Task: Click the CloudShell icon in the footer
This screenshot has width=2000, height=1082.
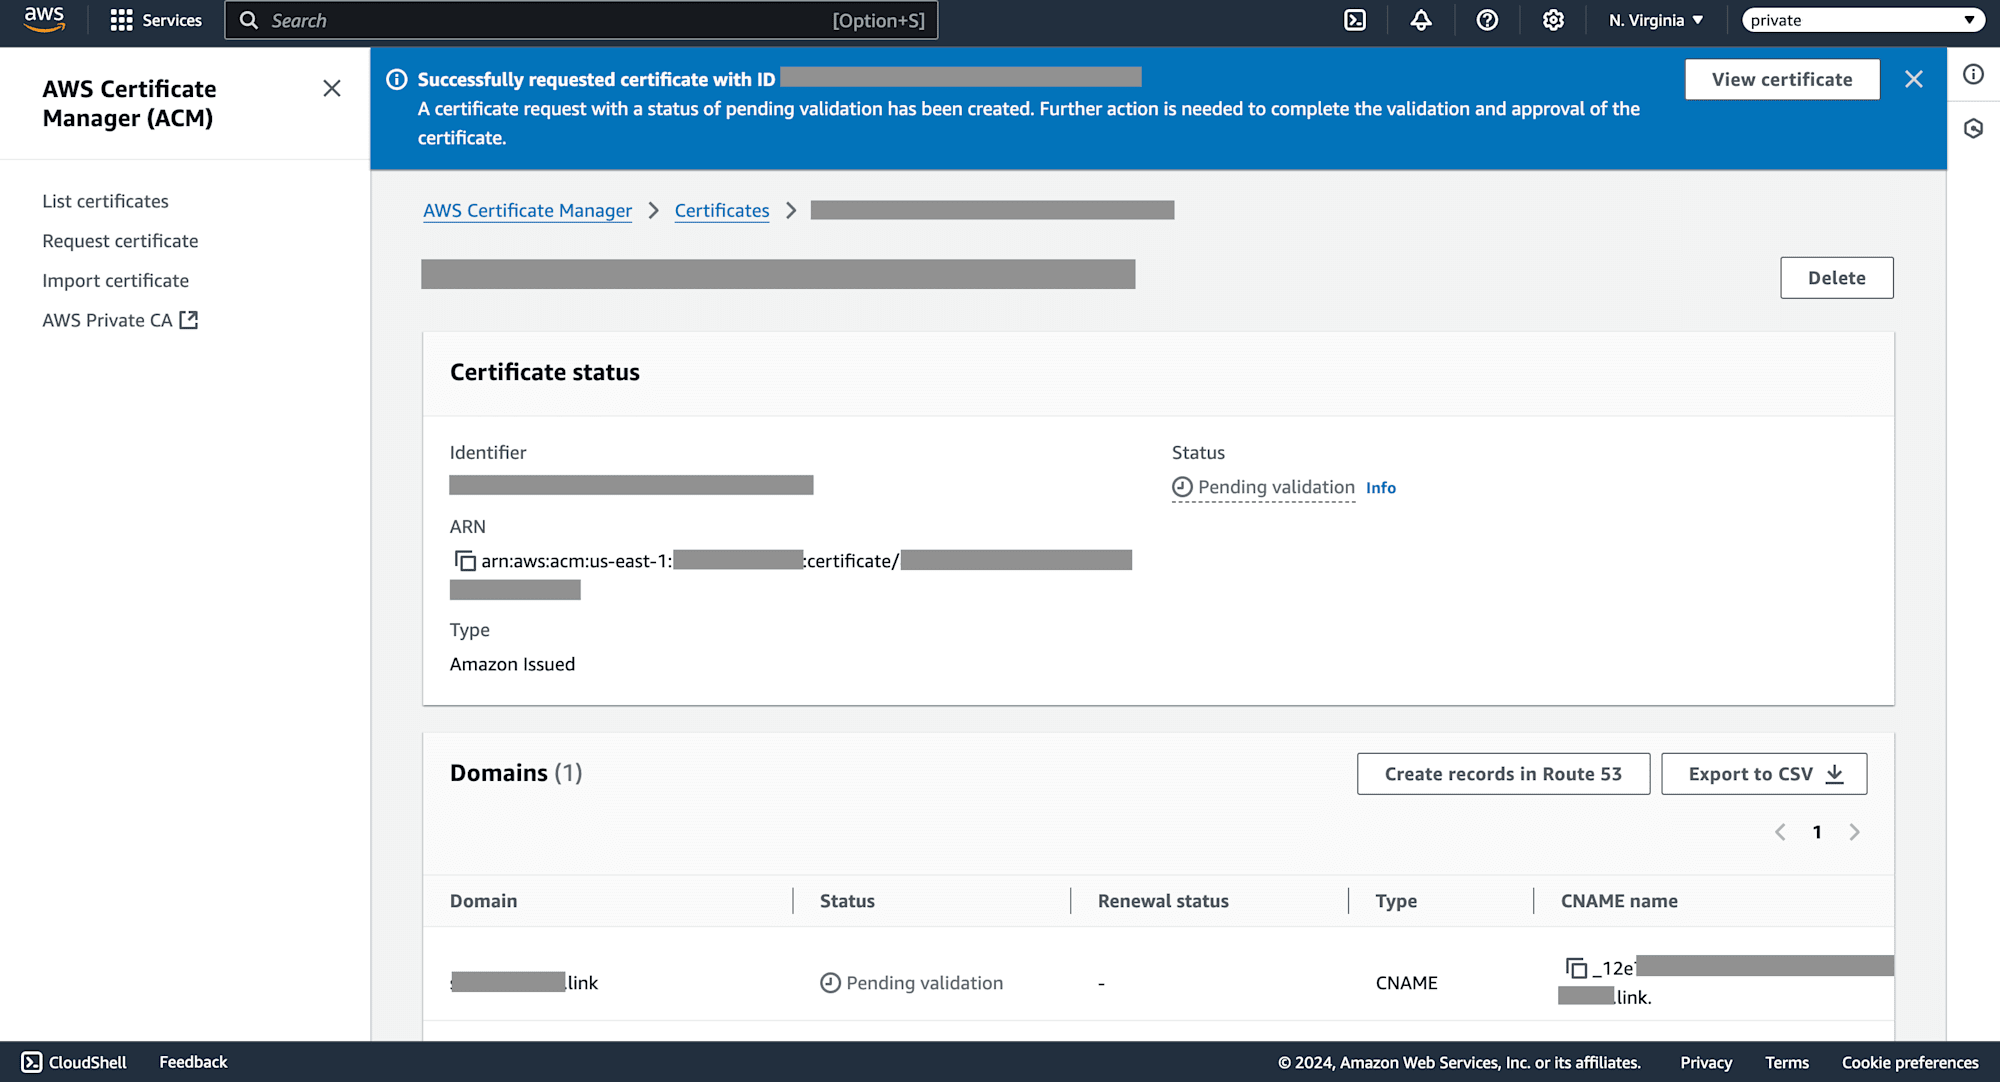Action: click(x=32, y=1062)
